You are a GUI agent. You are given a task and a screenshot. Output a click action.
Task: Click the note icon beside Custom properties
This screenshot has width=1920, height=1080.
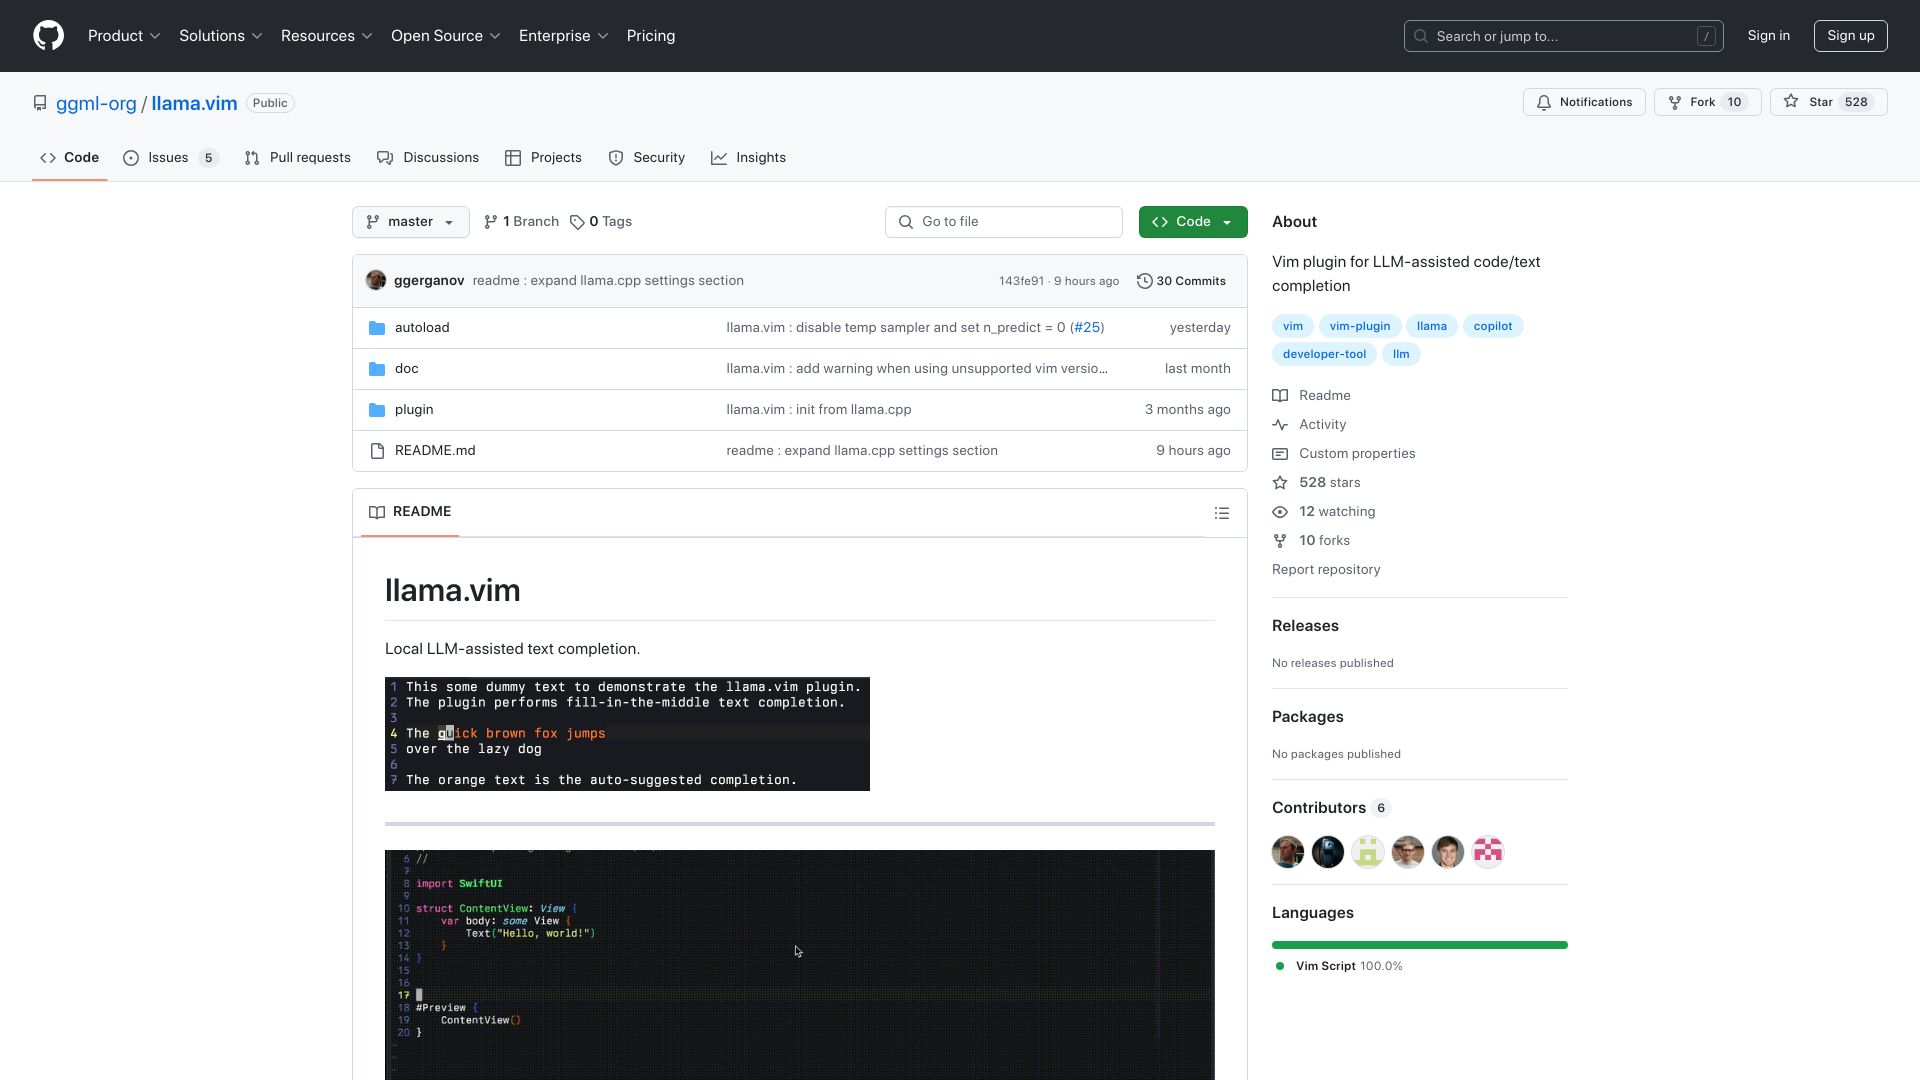(1280, 454)
